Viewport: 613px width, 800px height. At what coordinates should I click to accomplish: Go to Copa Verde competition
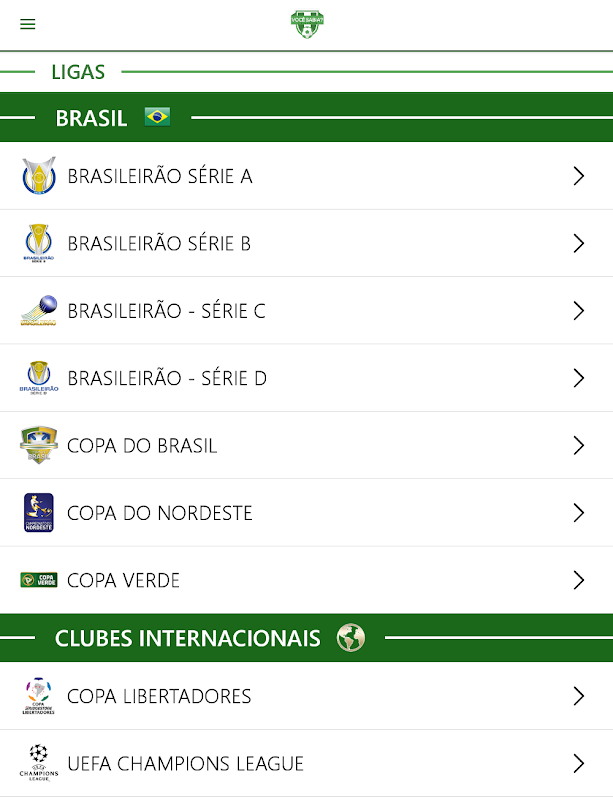pyautogui.click(x=124, y=580)
